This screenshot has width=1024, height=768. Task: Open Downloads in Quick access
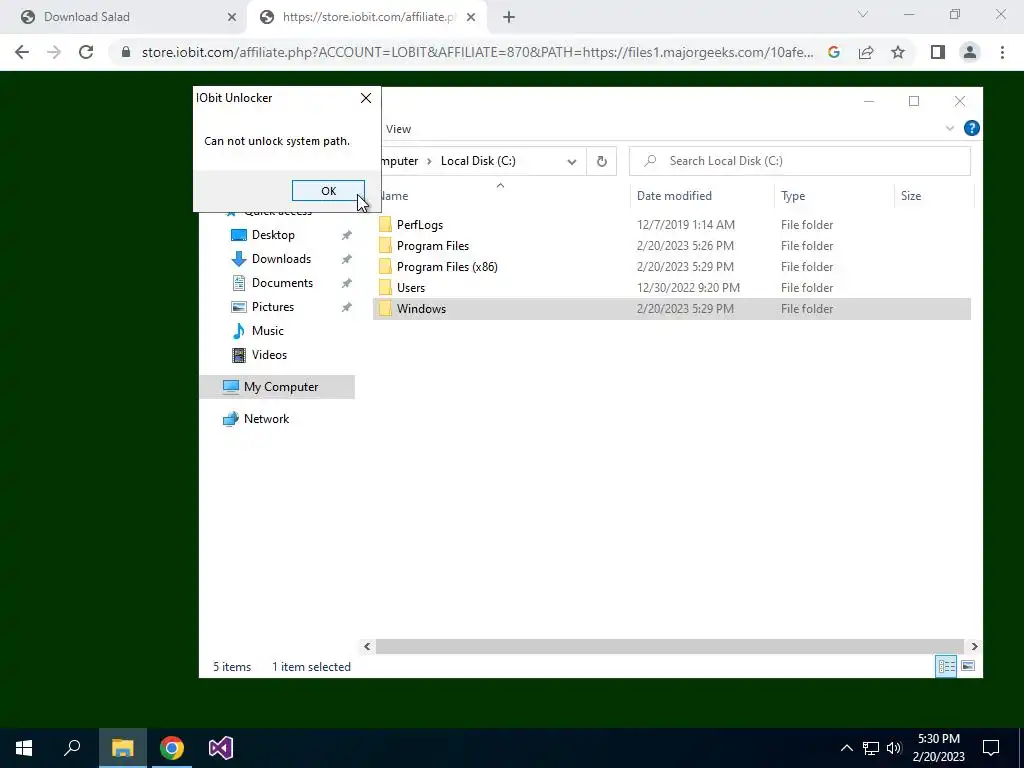[281, 259]
